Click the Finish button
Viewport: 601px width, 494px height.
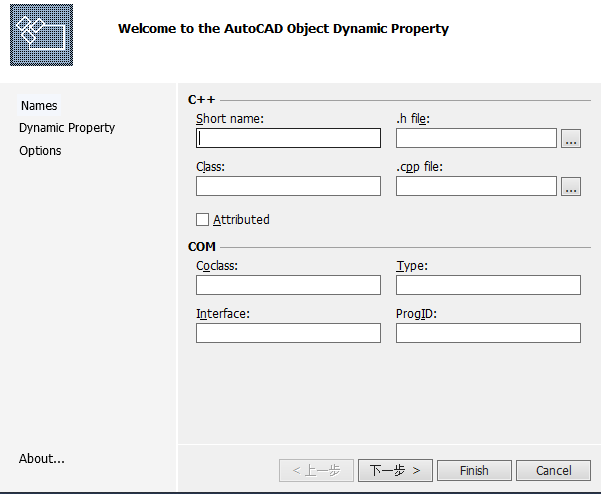474,470
